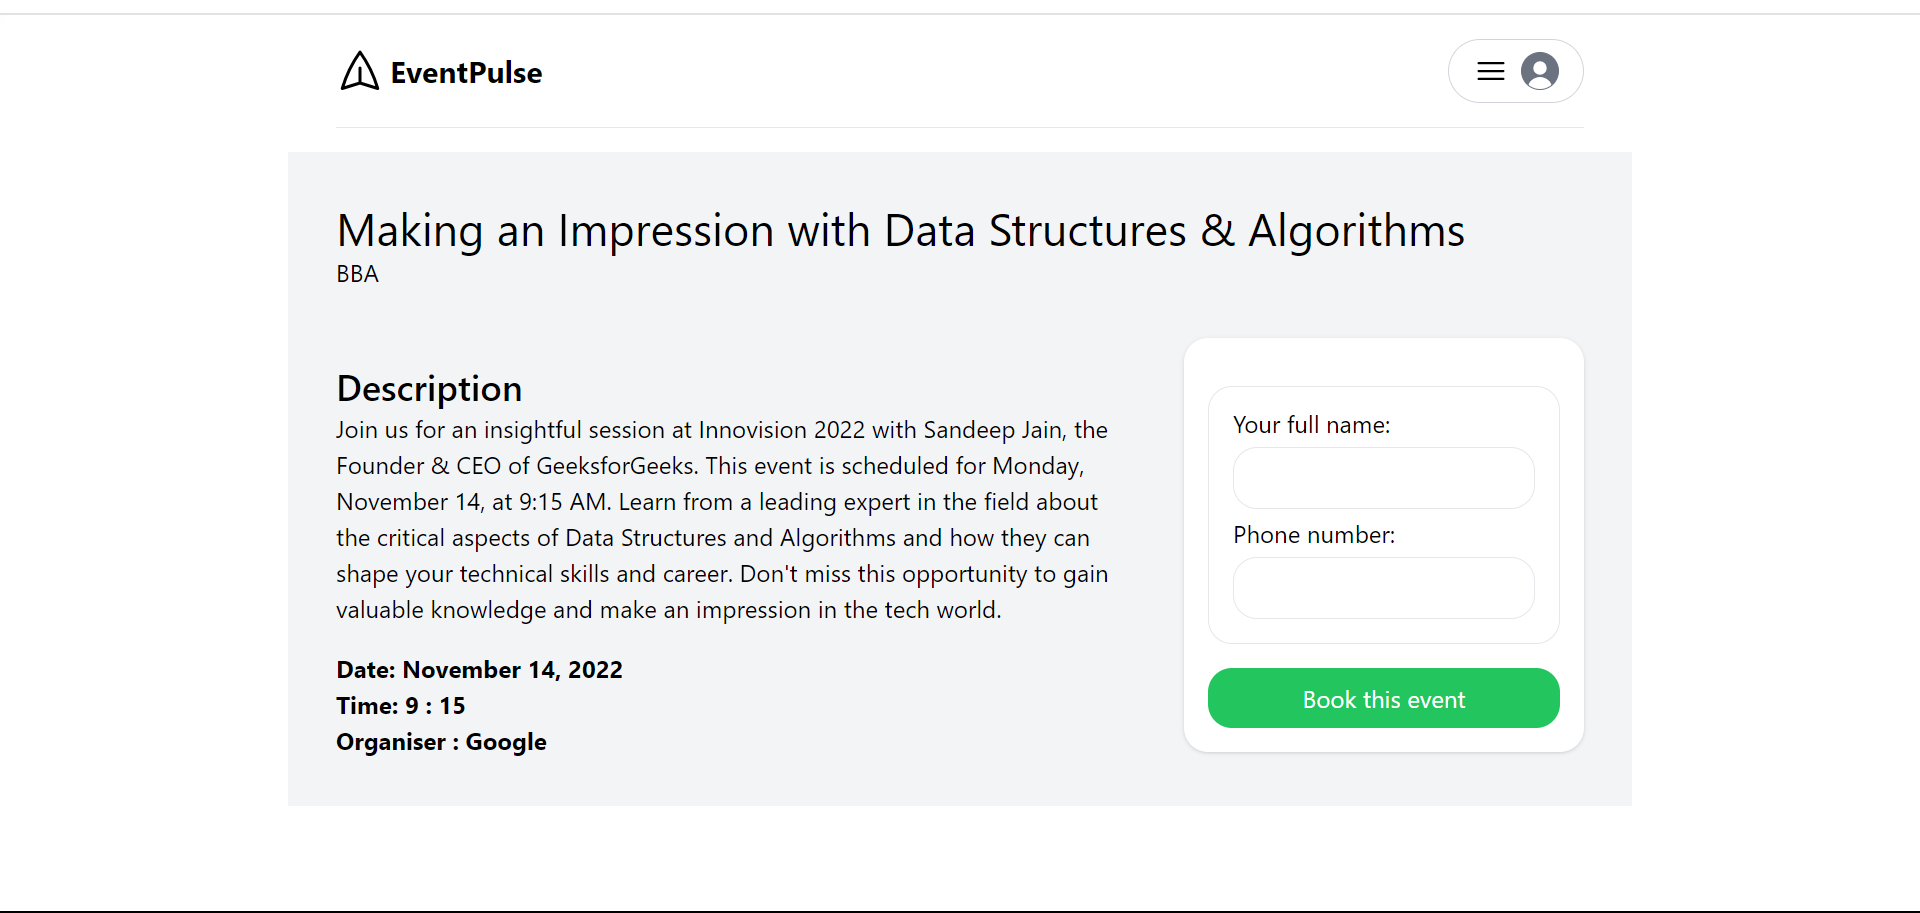Click "Sandeep Jain" in the description text
The width and height of the screenshot is (1920, 913).
(992, 430)
